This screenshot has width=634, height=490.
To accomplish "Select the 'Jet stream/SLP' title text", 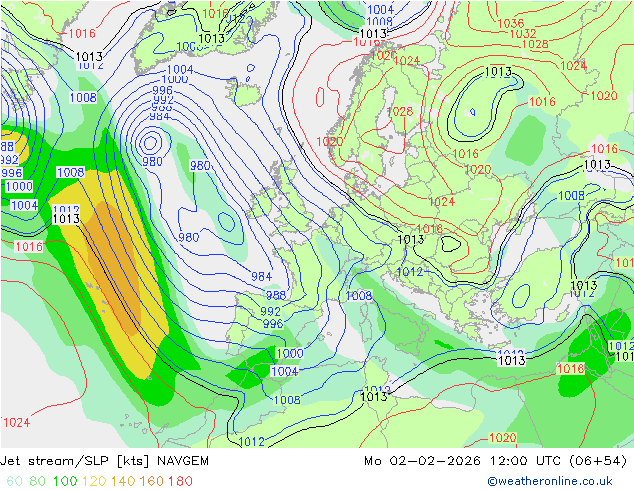I will click(x=54, y=461).
